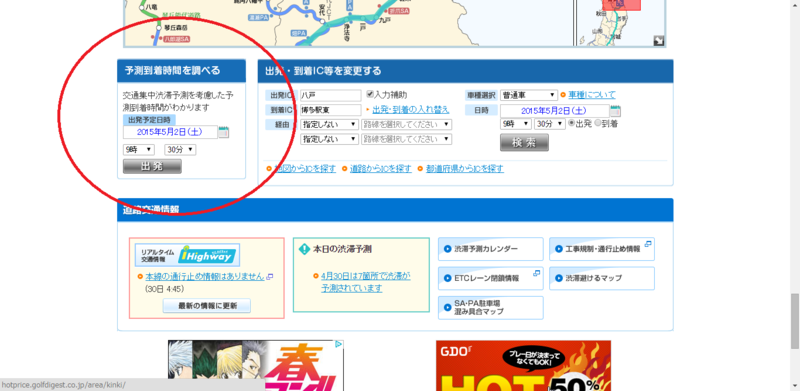800x391 pixels.
Task: Click the (30日 4:45) update timestamp
Action: pos(164,289)
